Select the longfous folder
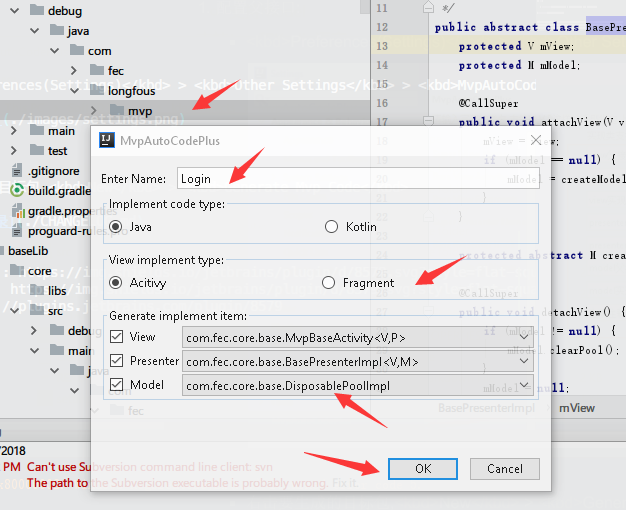 (131, 91)
